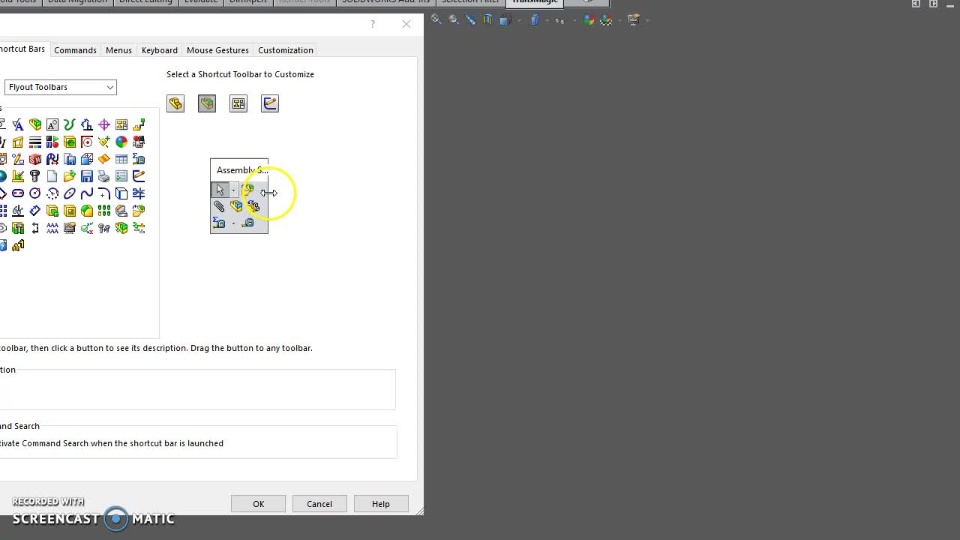Screen dimensions: 960x540
Task: Click the circle sketch icon
Action: point(35,193)
